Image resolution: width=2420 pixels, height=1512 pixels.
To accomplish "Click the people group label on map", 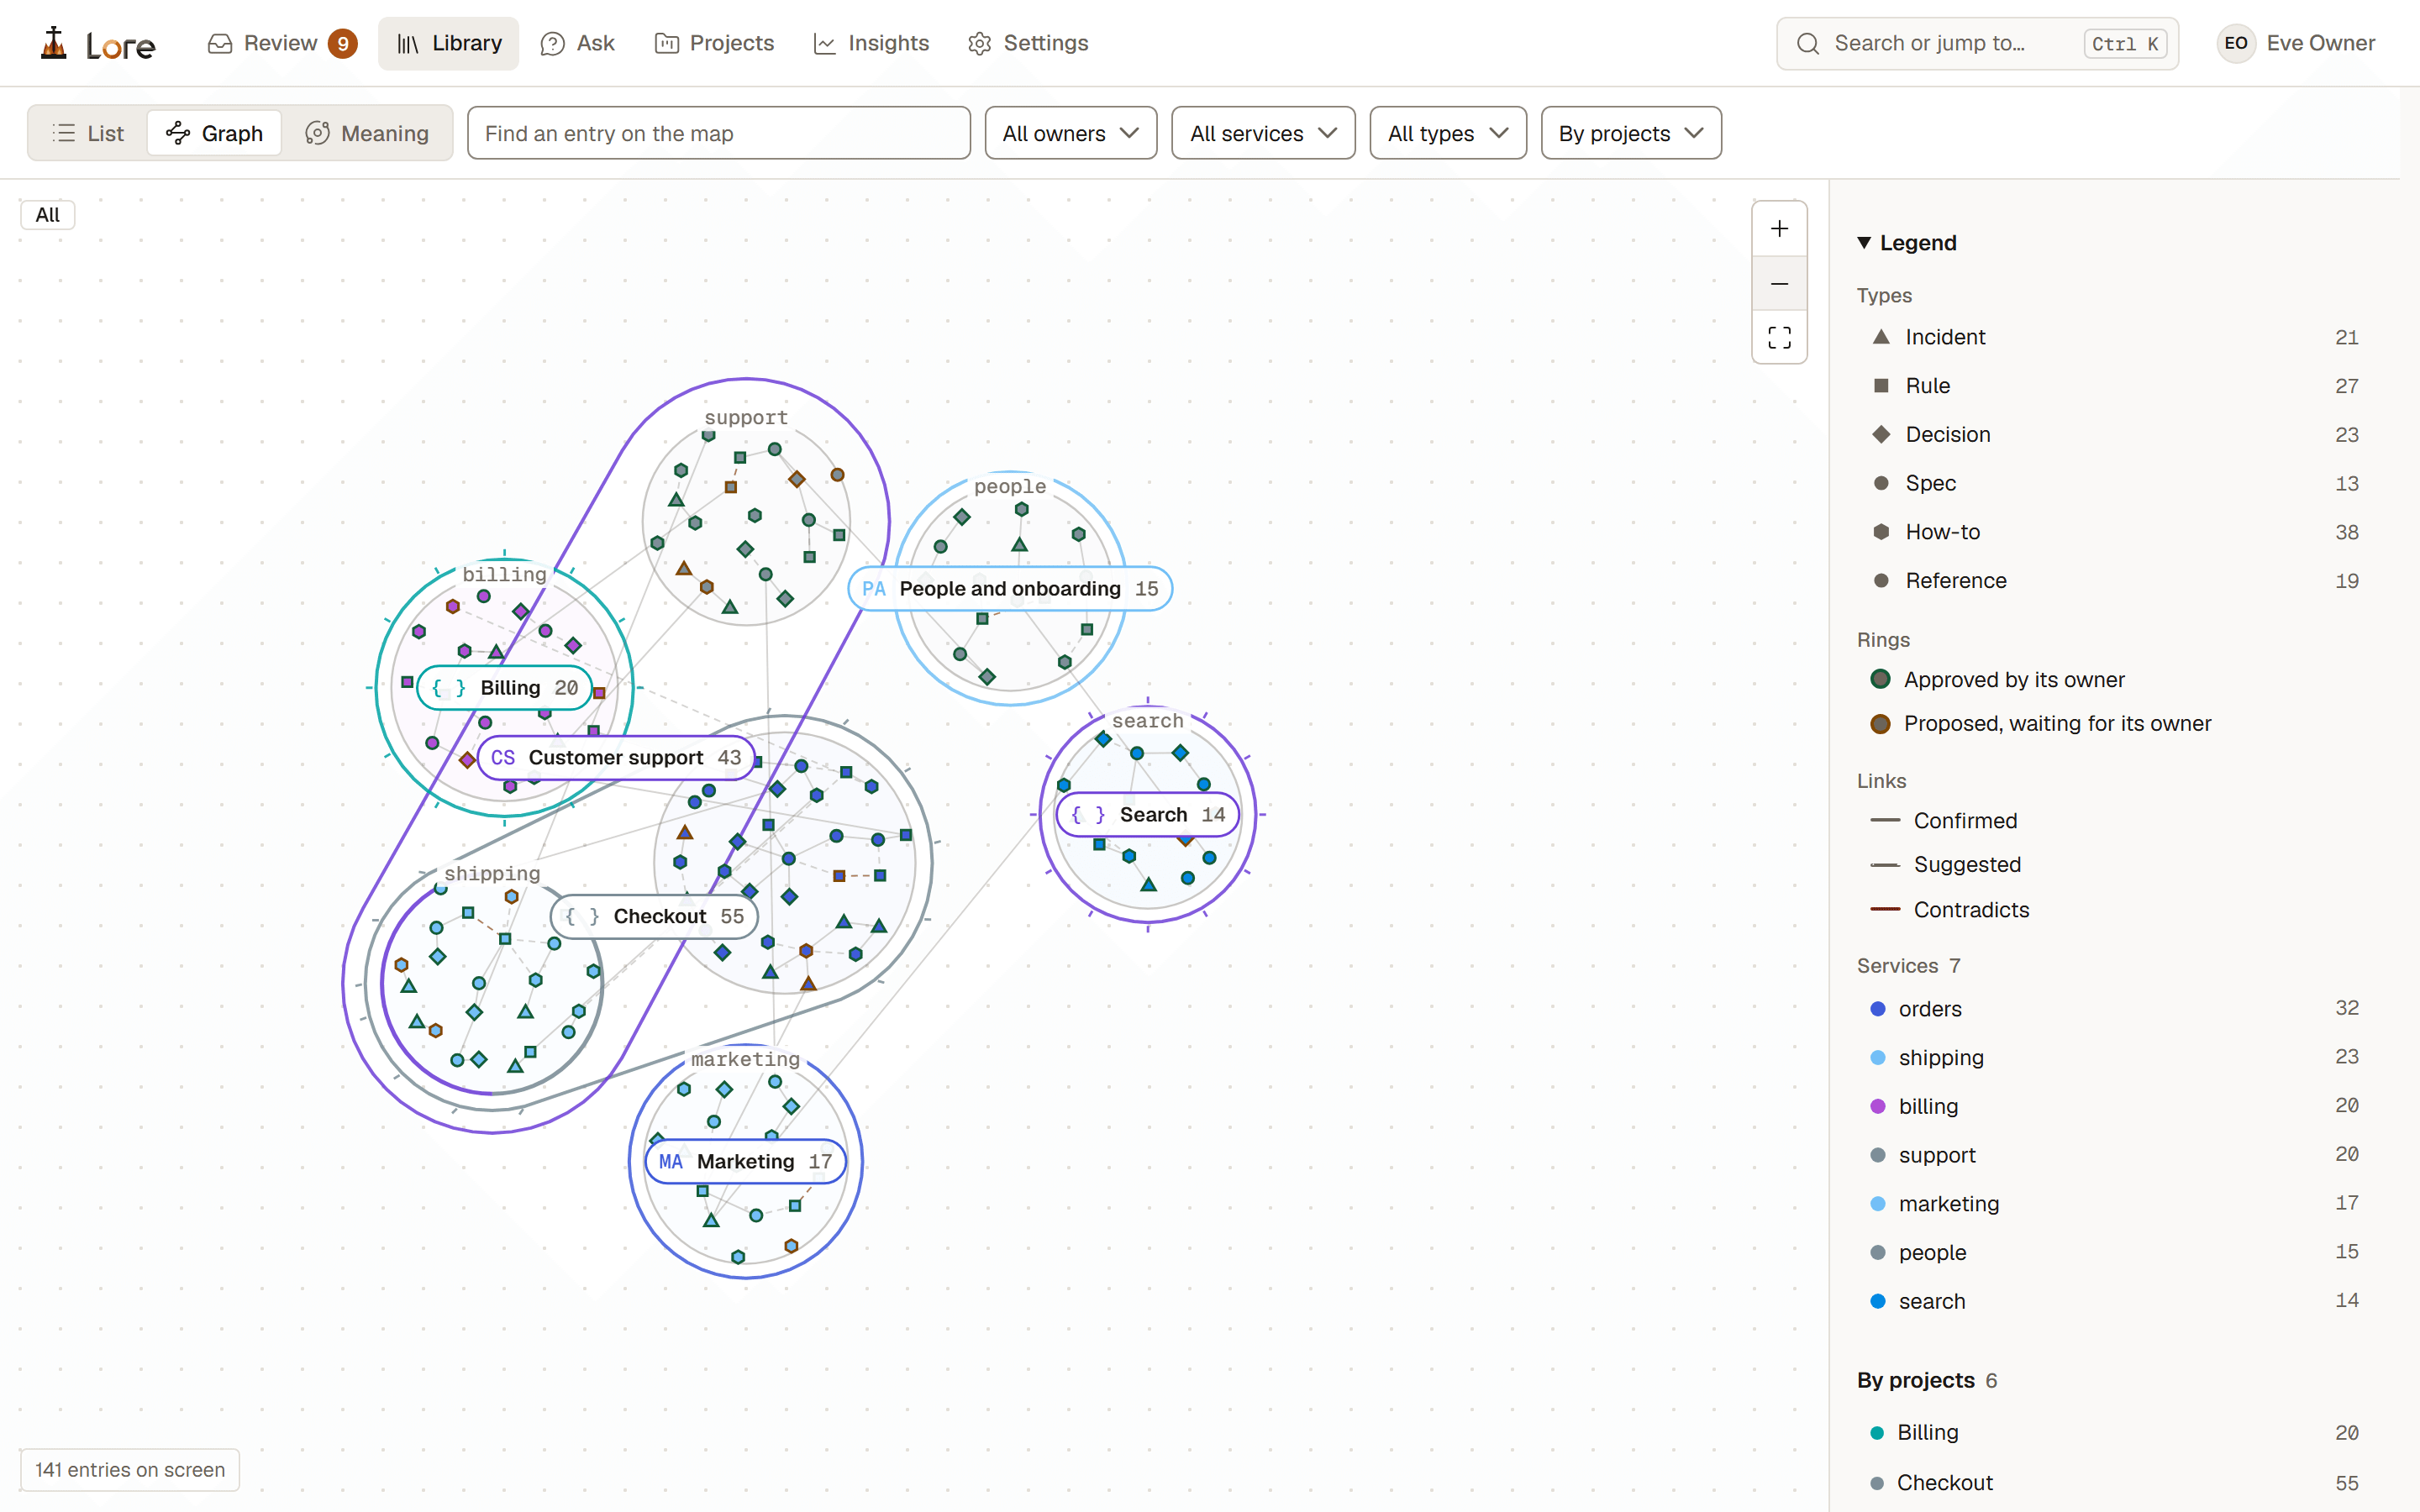I will (1010, 487).
